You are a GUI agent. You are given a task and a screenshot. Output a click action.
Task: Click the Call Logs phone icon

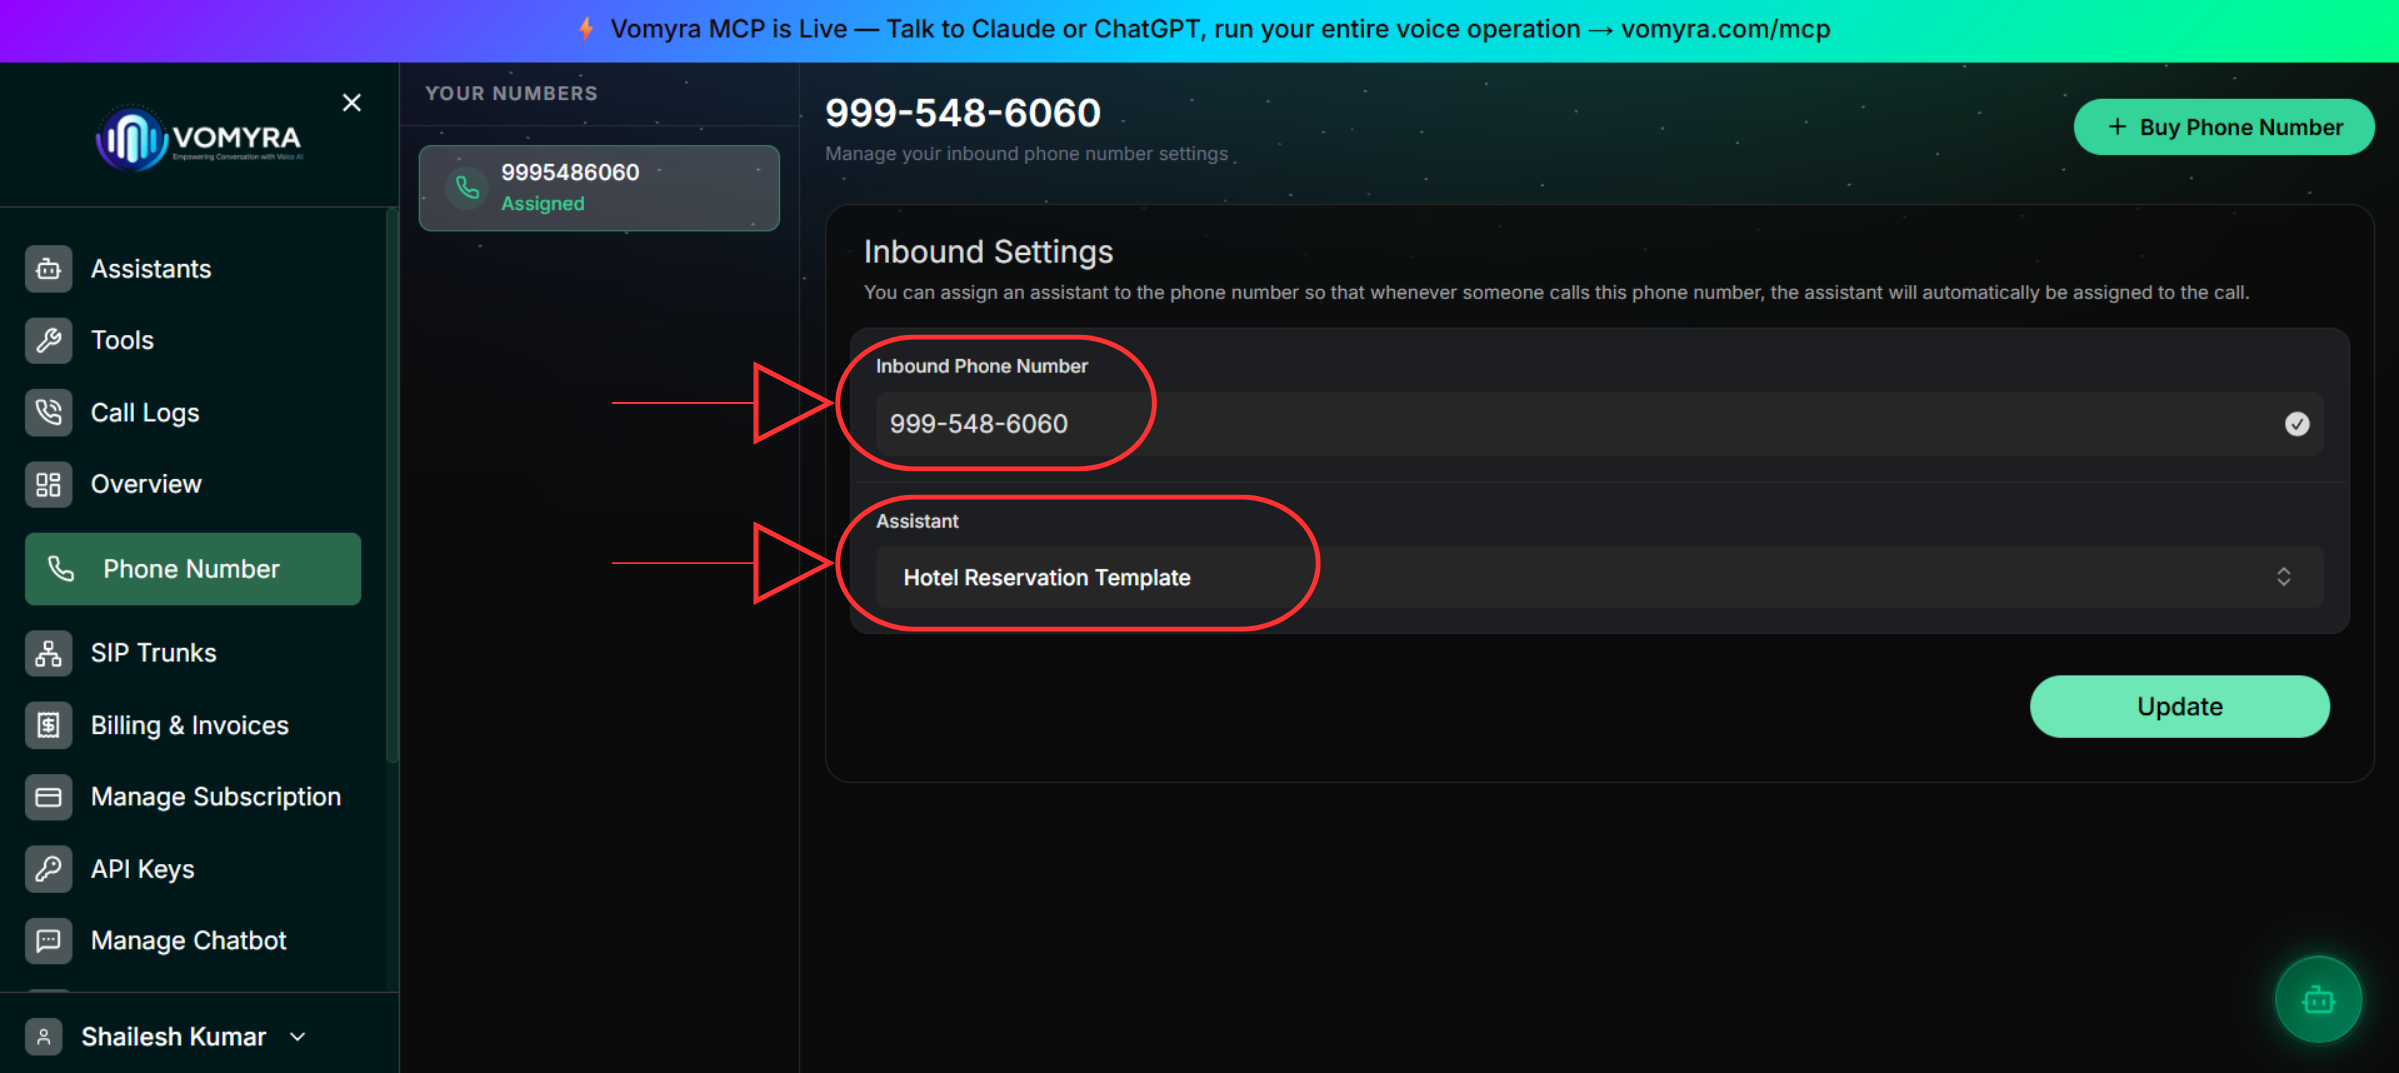(48, 412)
